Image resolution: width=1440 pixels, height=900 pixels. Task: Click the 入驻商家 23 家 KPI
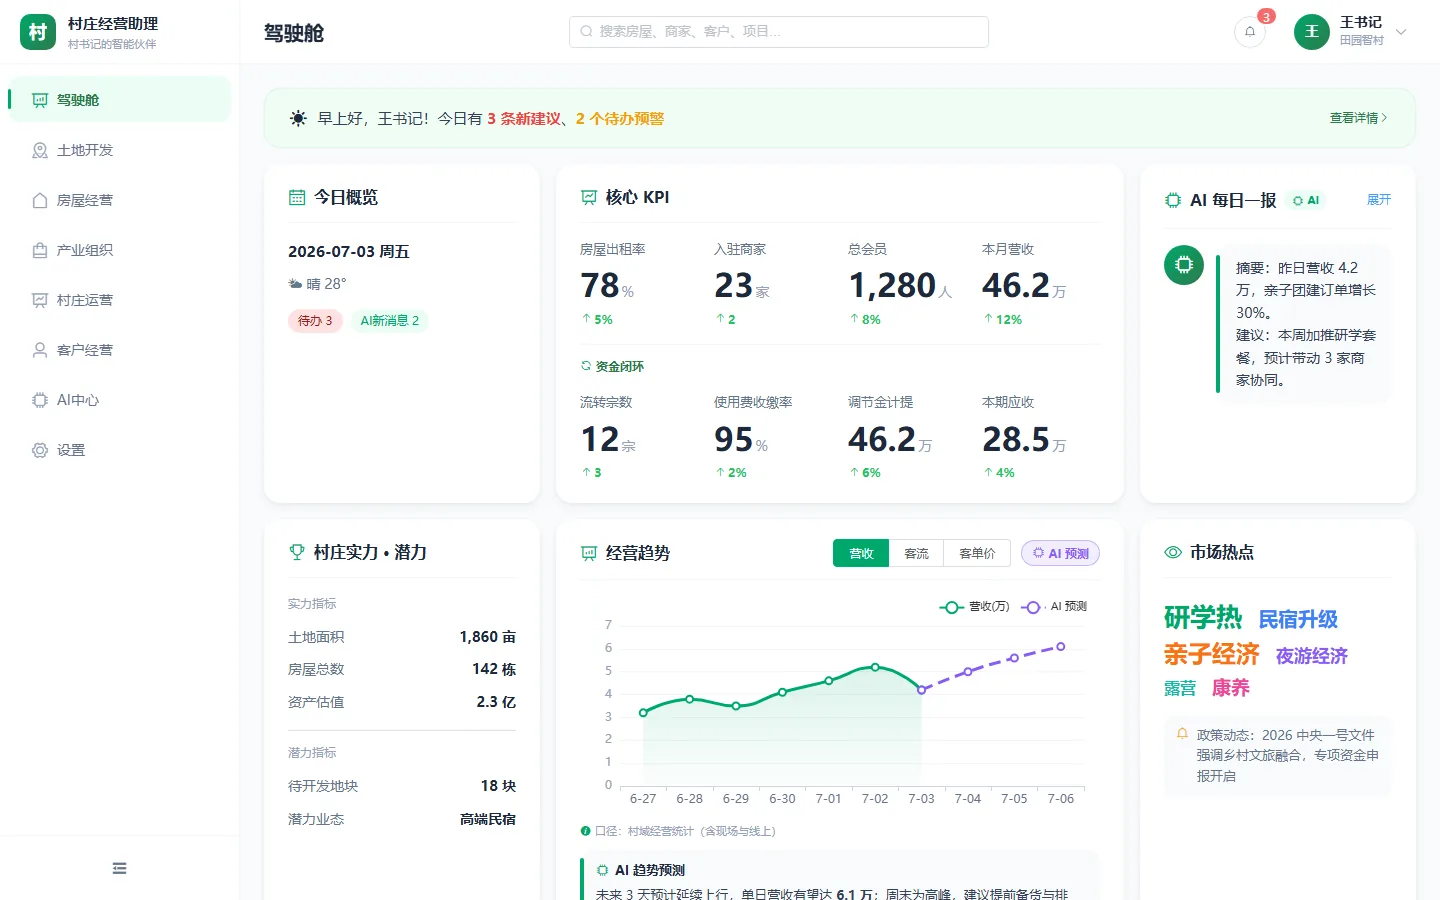pos(772,284)
